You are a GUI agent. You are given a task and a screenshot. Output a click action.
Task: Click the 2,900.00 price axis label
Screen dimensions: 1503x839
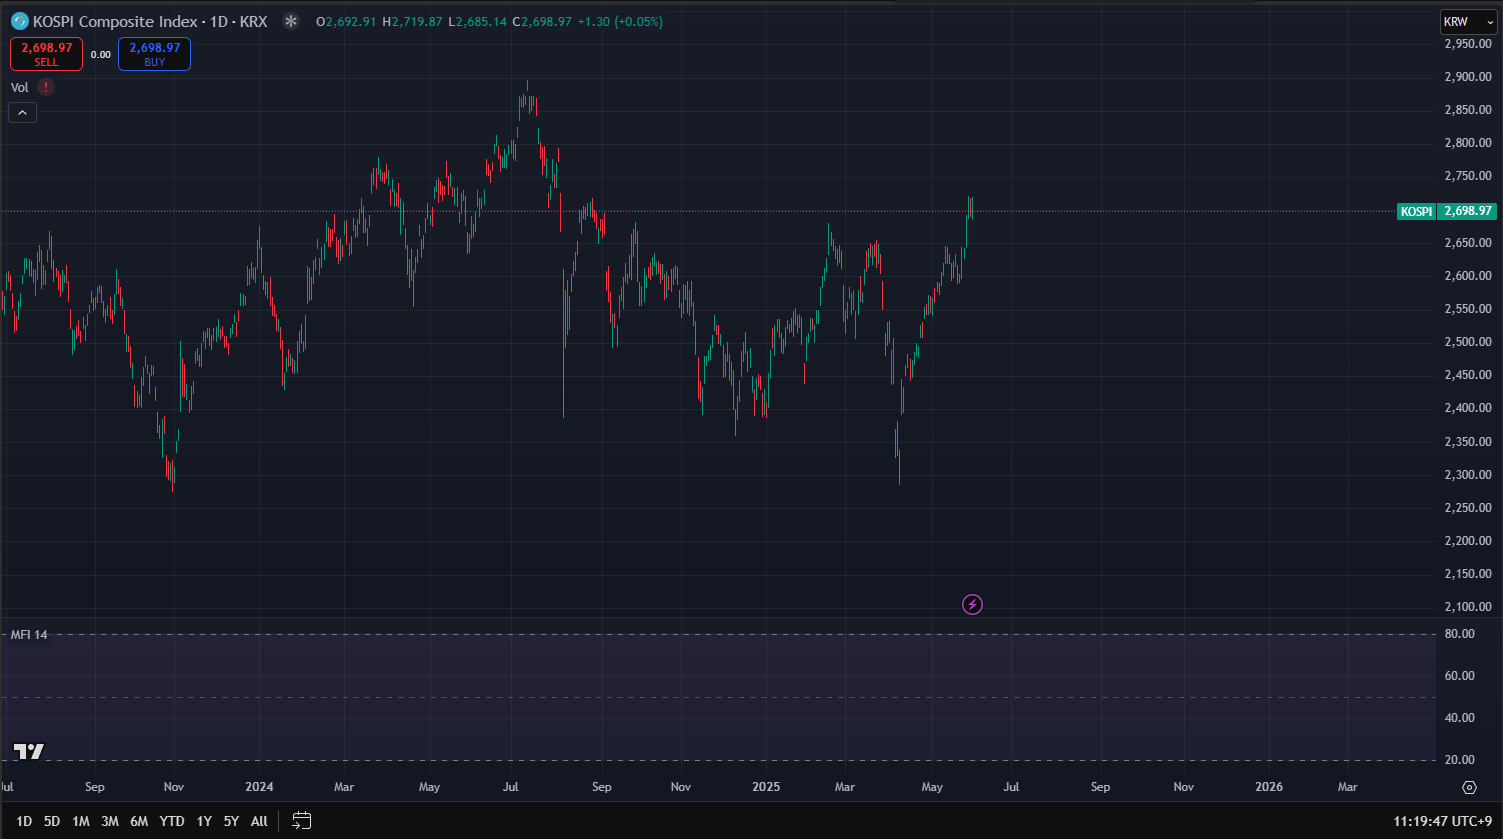1468,77
